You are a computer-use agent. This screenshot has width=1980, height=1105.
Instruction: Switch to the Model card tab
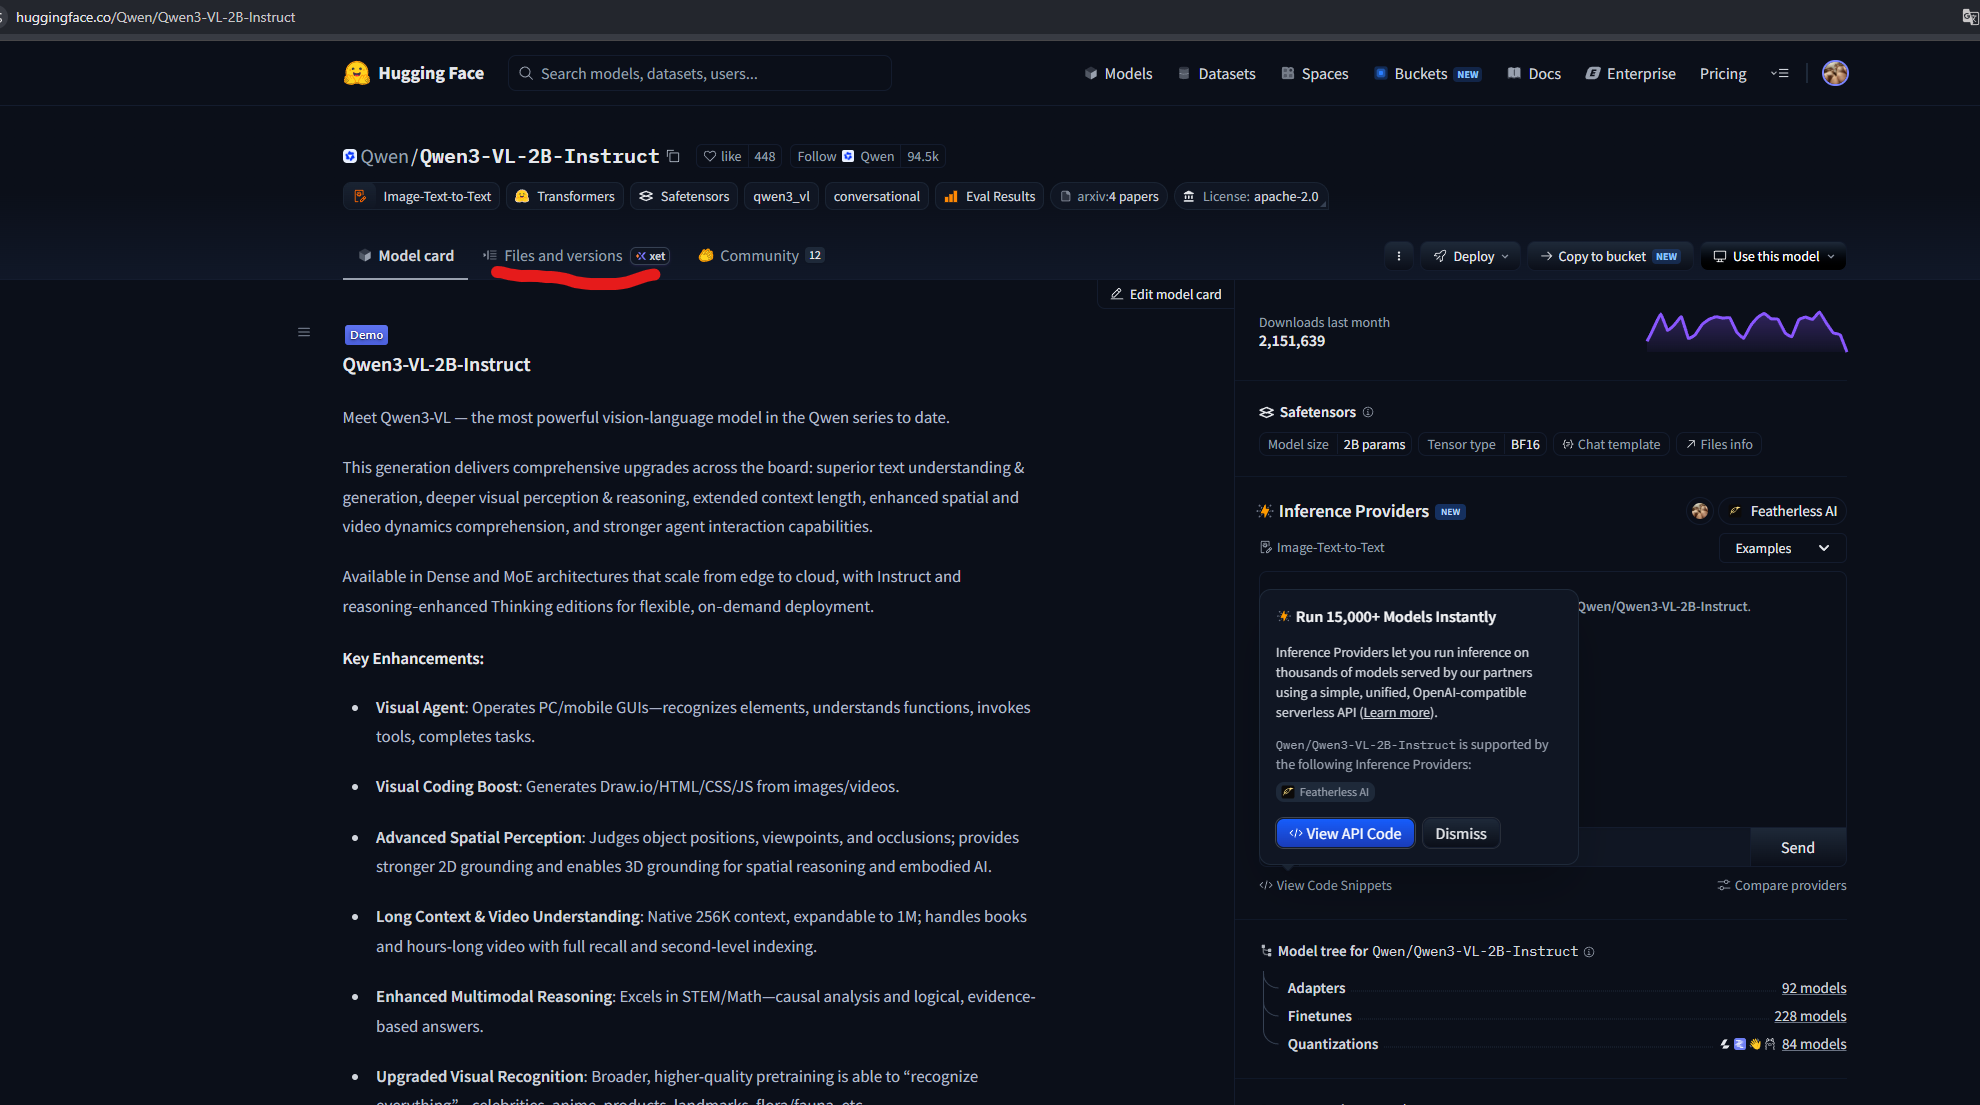[x=405, y=256]
